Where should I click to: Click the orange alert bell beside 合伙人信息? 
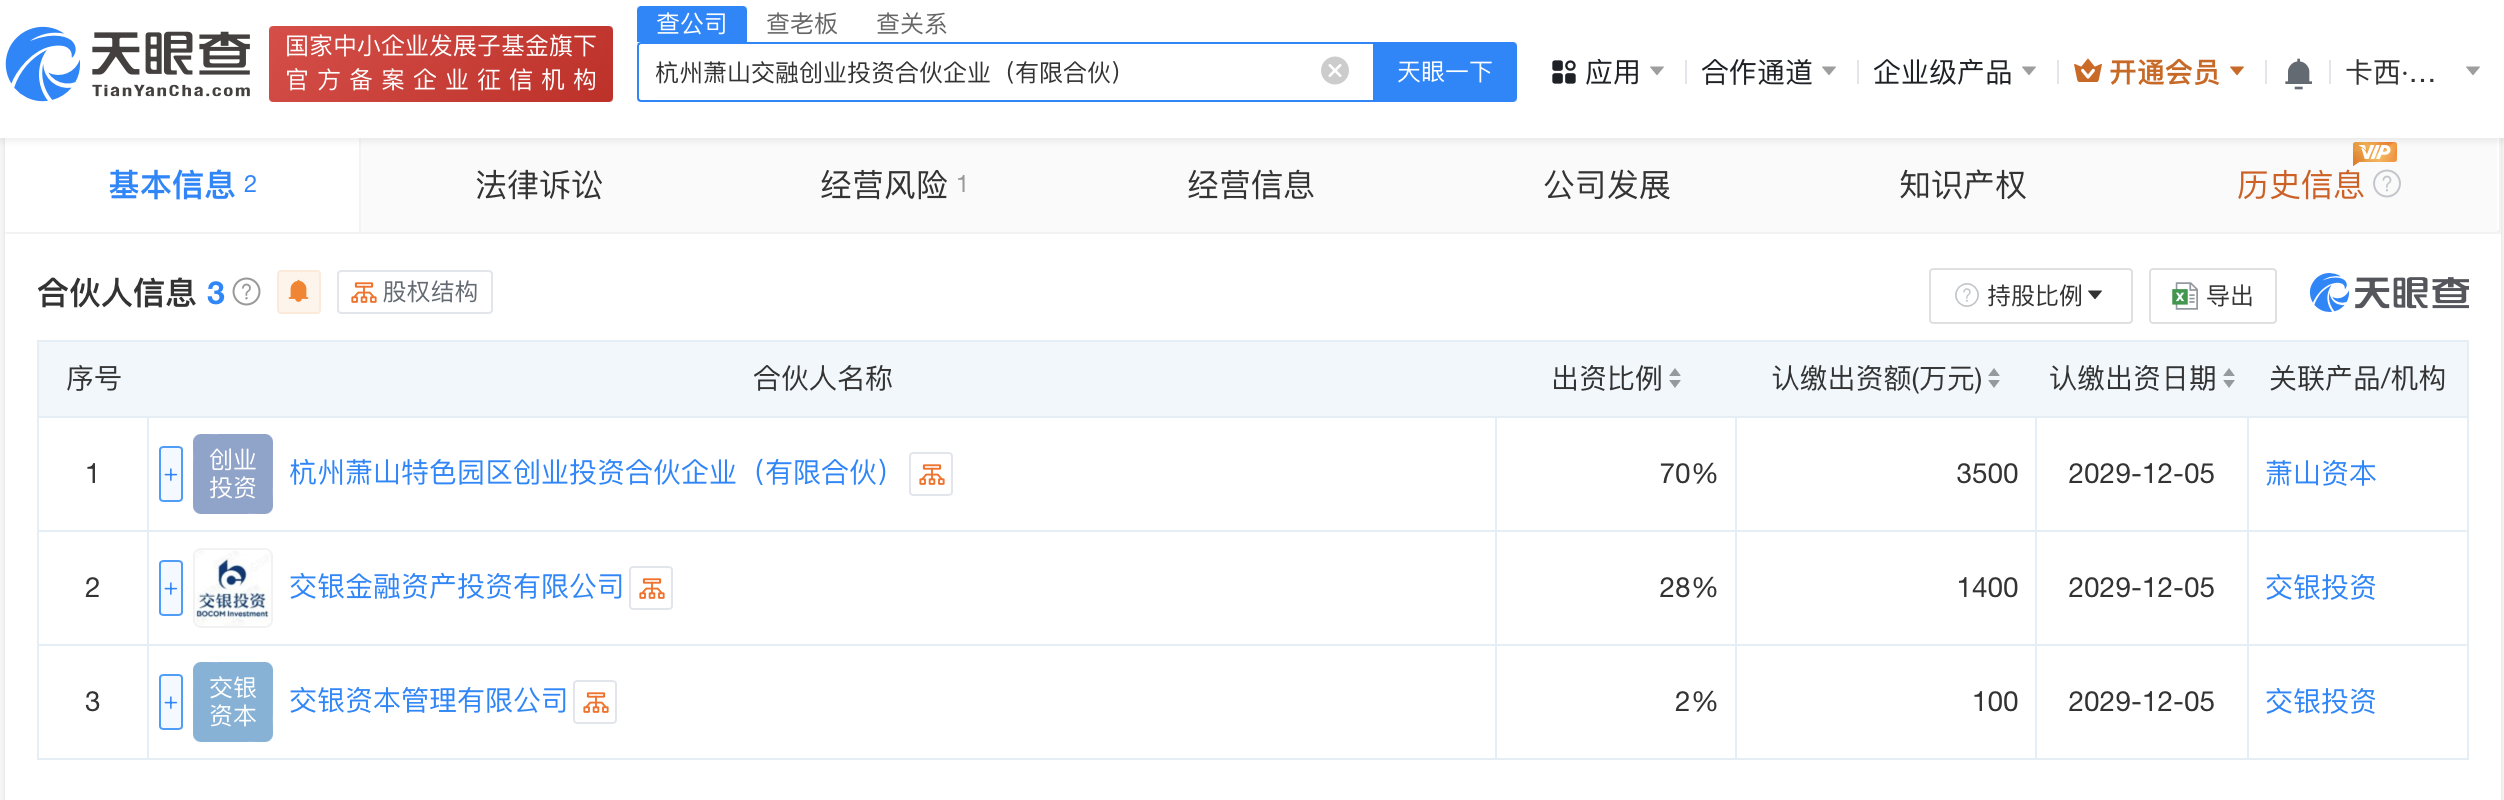298,292
